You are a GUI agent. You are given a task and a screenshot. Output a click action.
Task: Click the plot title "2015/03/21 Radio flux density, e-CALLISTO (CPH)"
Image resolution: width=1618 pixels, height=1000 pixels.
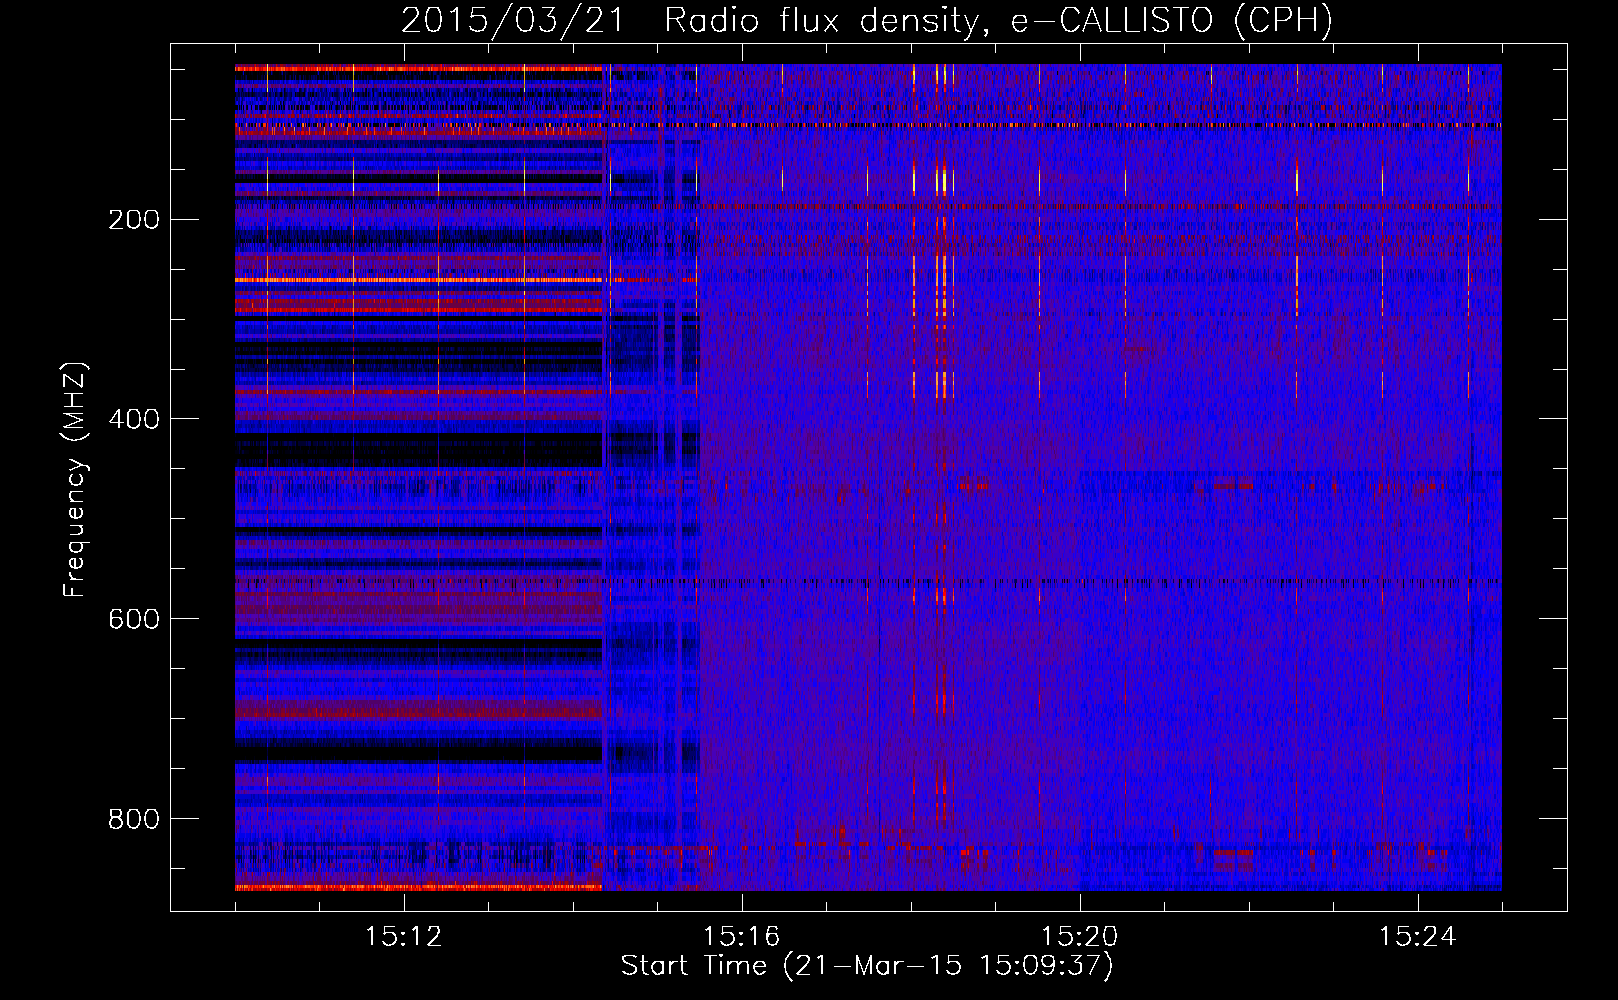click(x=867, y=20)
